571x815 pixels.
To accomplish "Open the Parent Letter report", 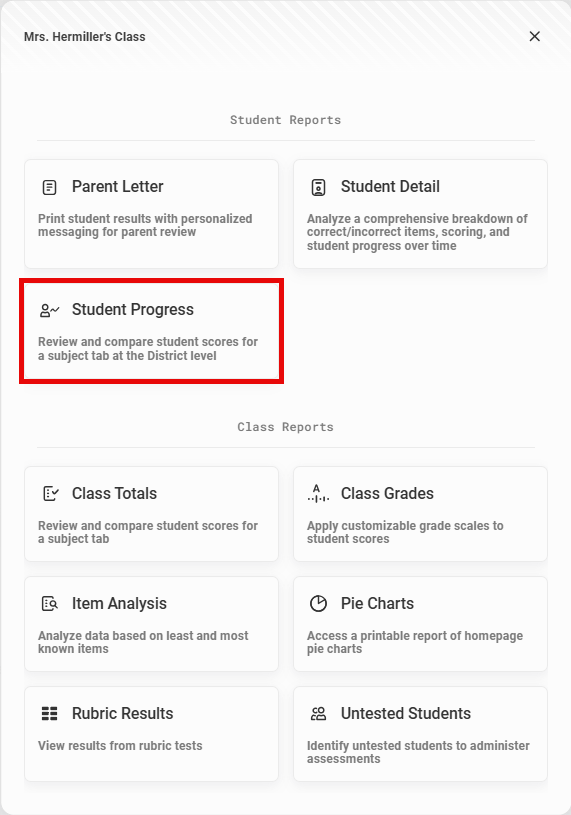I will pyautogui.click(x=151, y=214).
